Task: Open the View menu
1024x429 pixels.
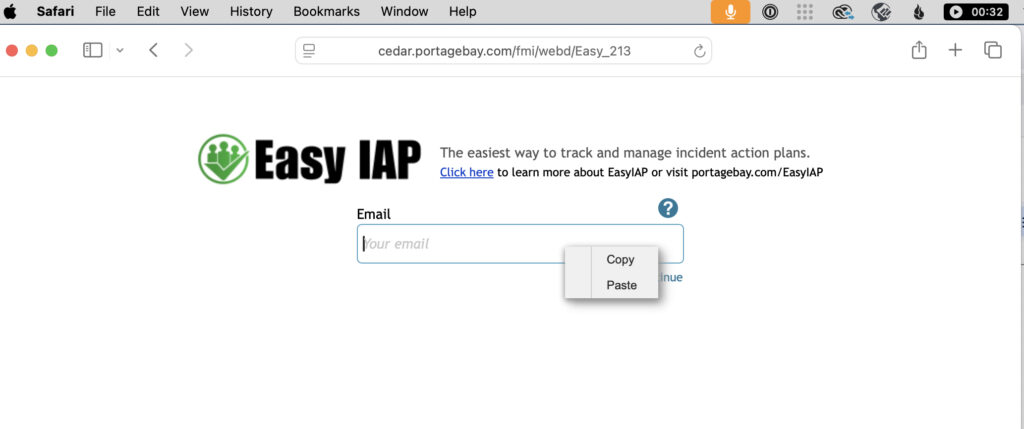Action: point(195,11)
